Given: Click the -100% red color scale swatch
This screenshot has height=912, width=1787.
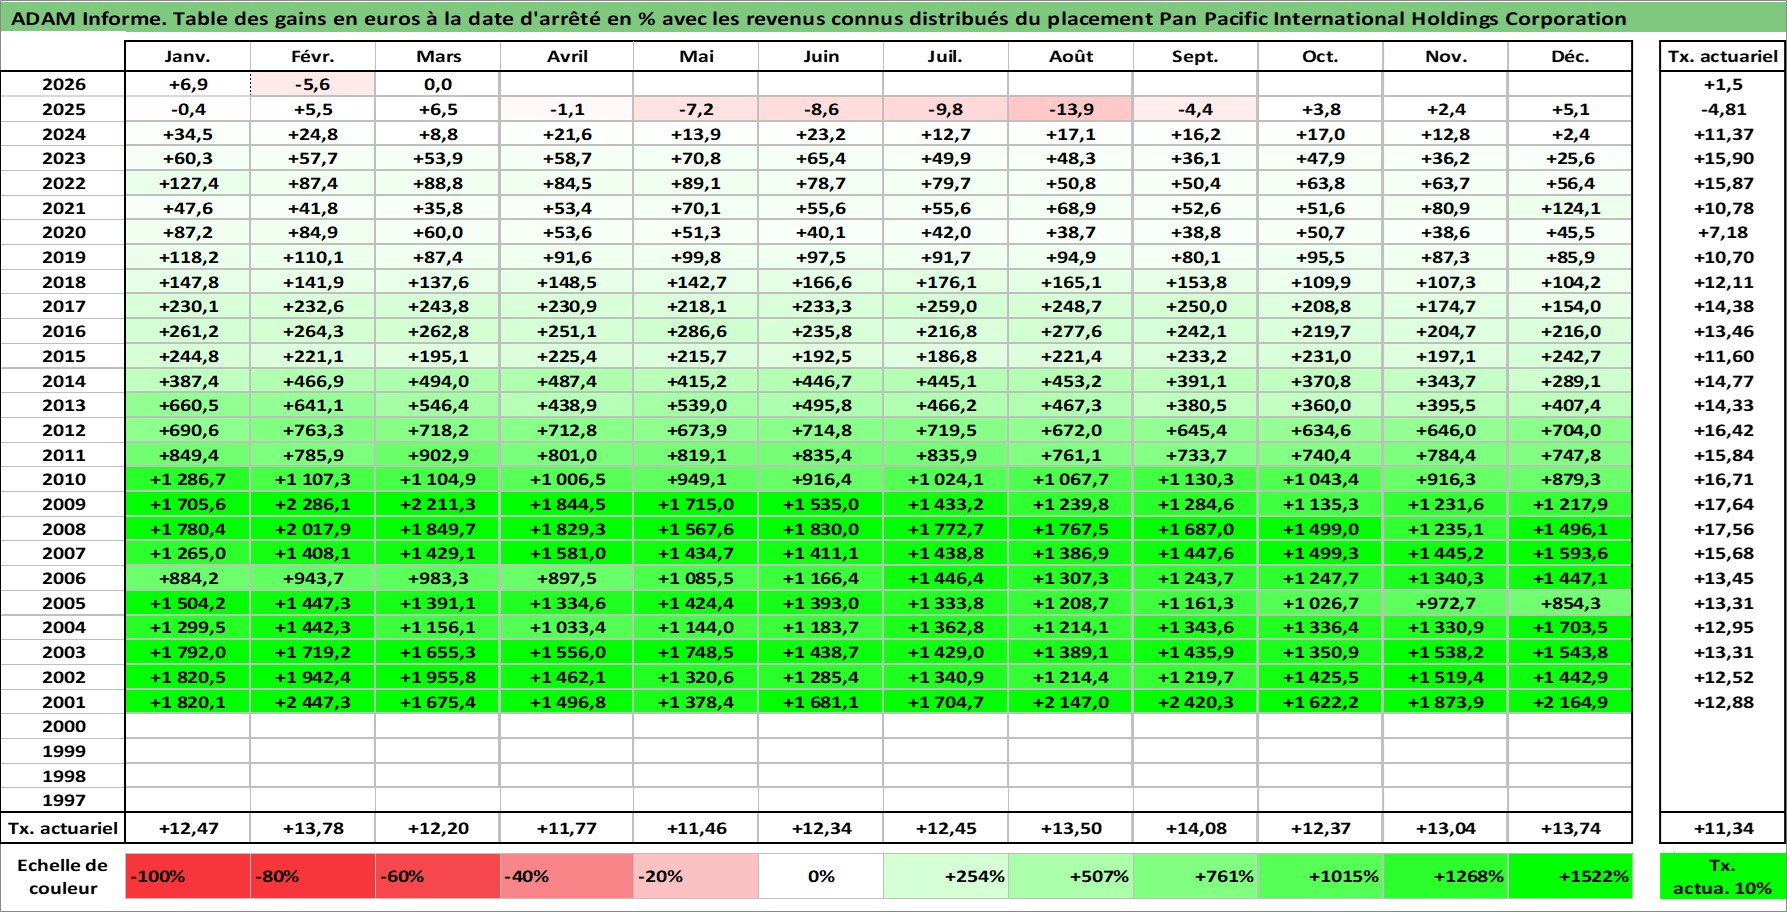Looking at the screenshot, I should click(x=188, y=876).
